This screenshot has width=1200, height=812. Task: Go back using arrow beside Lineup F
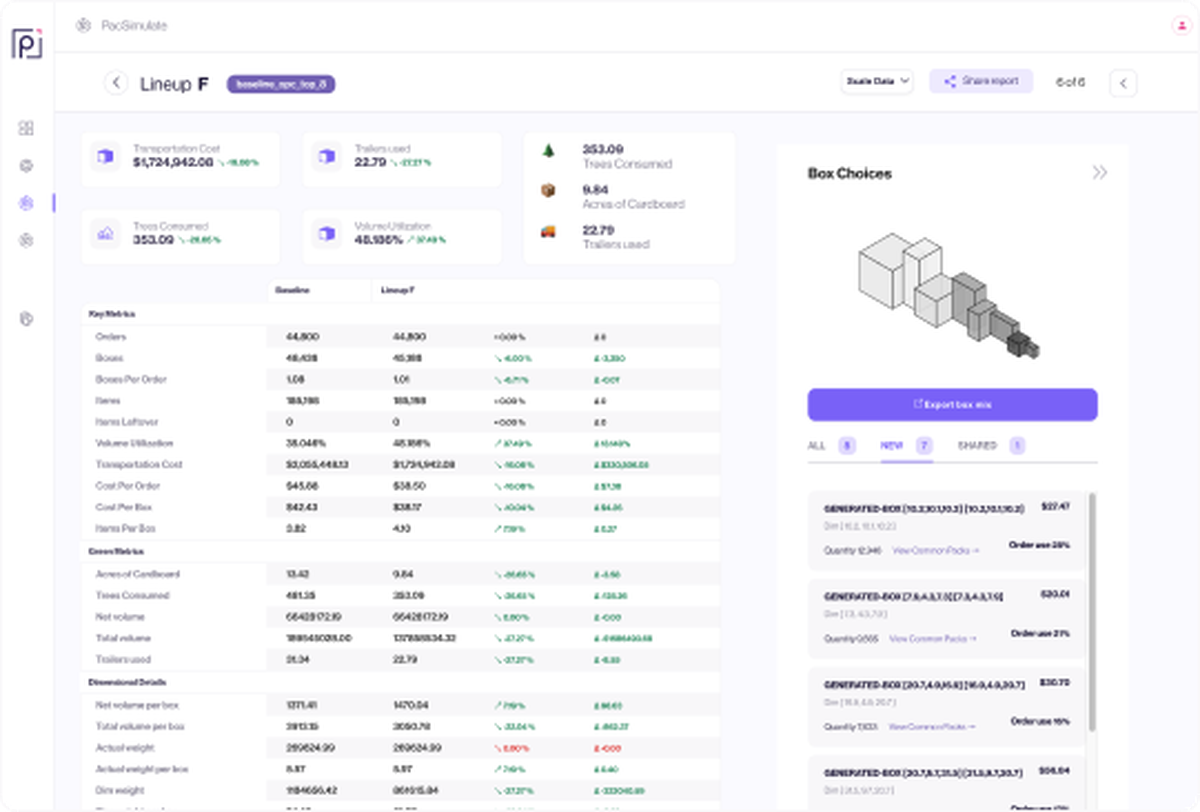pyautogui.click(x=116, y=83)
